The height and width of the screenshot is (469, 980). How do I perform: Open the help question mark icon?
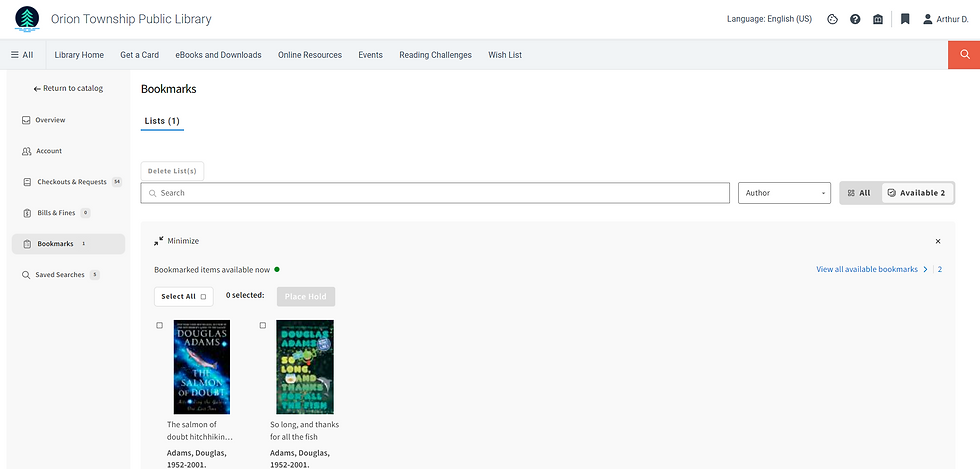coord(855,19)
